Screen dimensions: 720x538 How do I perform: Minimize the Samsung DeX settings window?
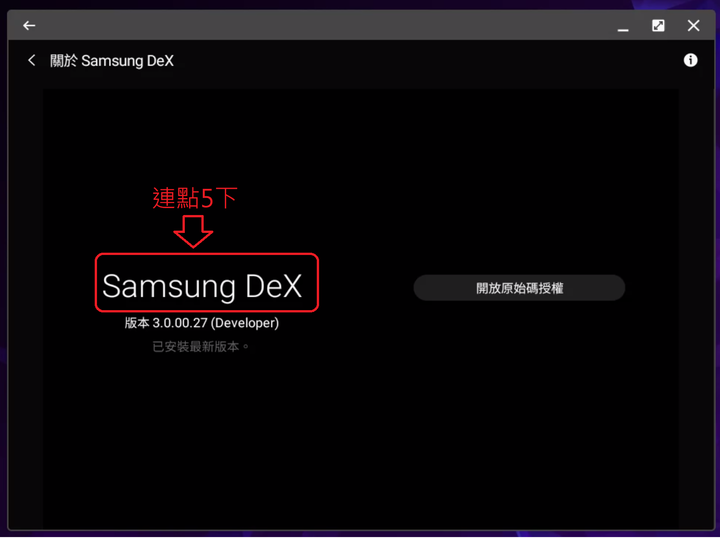pos(623,30)
